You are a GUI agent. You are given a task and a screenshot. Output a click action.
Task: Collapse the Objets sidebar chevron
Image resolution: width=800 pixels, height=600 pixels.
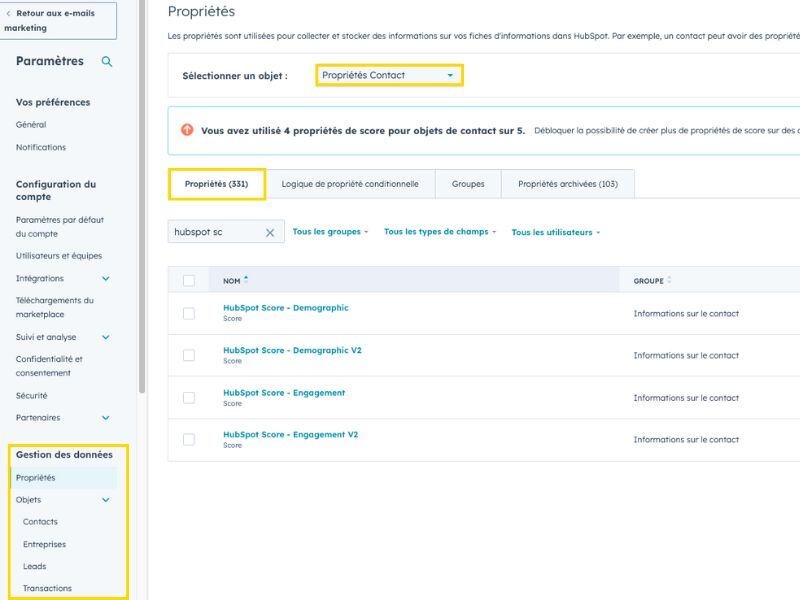click(106, 500)
